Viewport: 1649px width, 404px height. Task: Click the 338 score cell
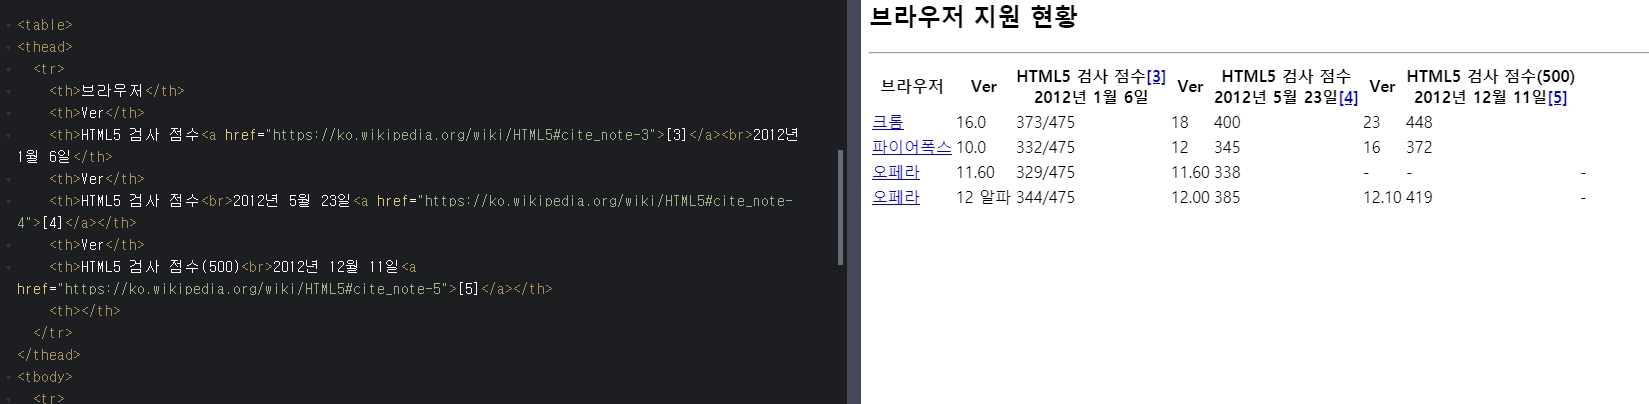[1227, 172]
